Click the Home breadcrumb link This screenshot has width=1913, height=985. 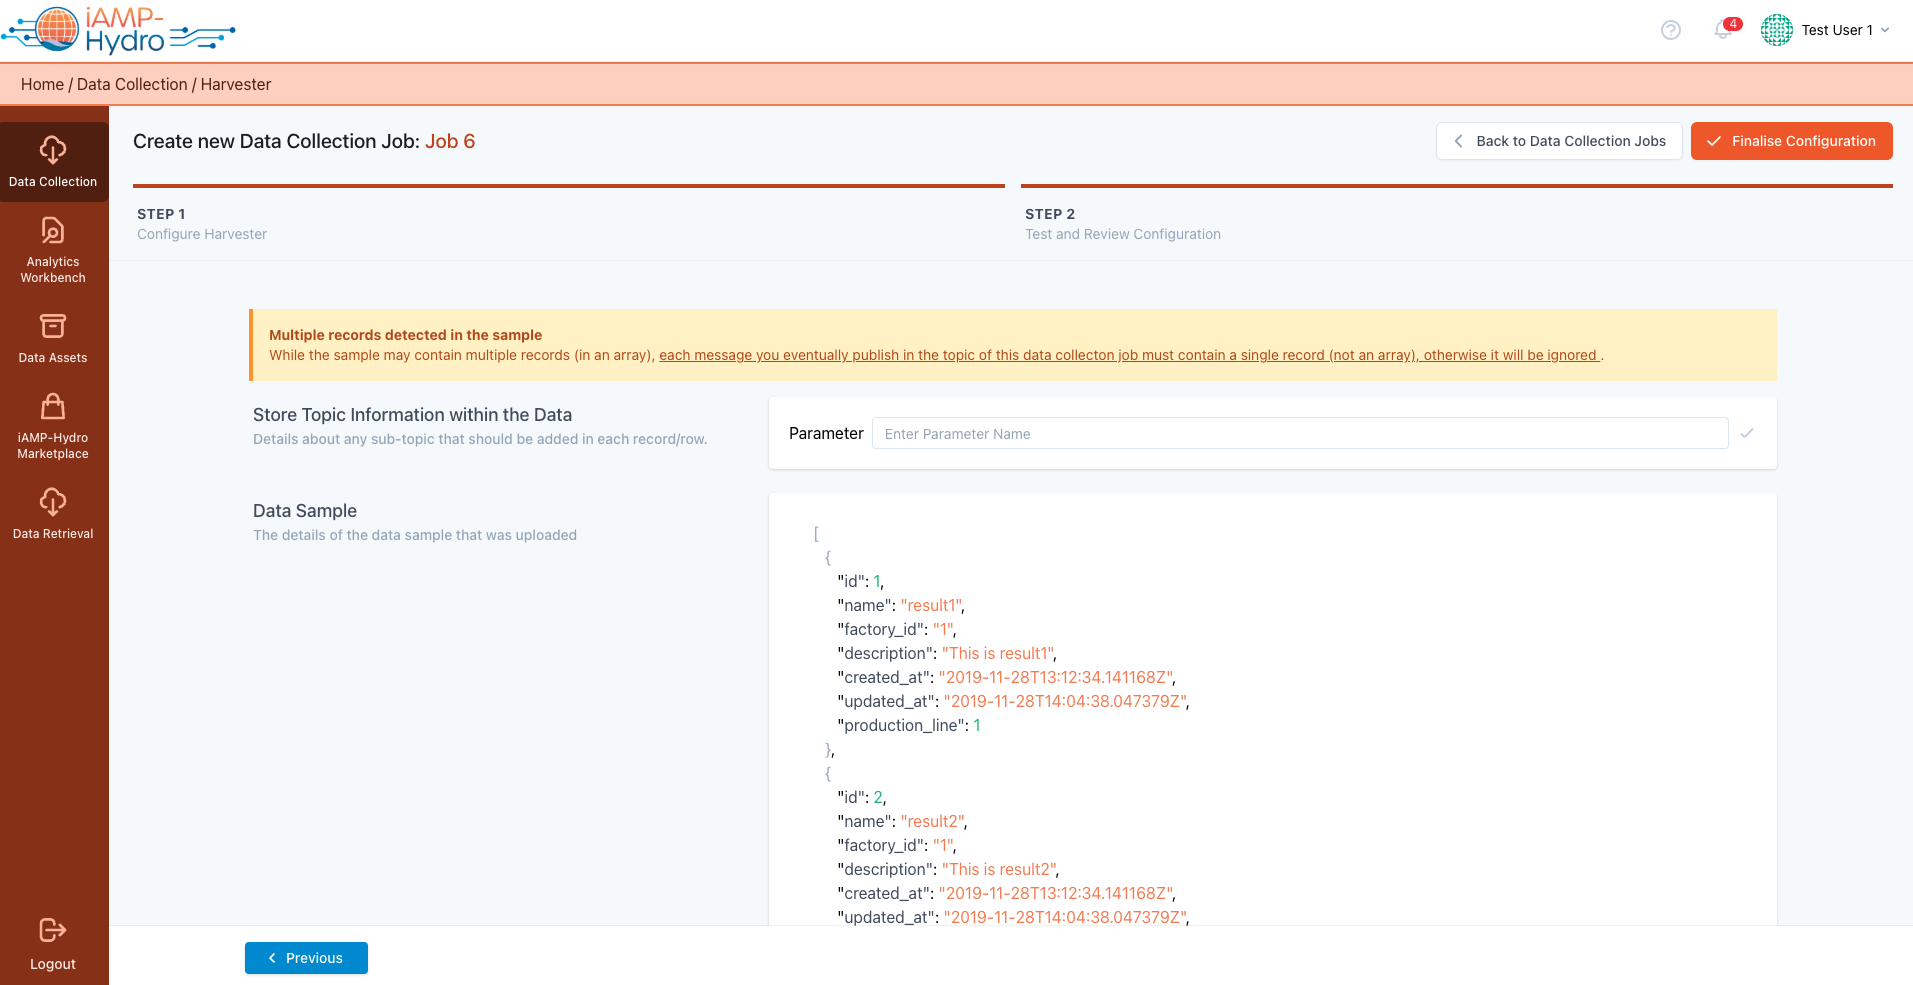[42, 85]
